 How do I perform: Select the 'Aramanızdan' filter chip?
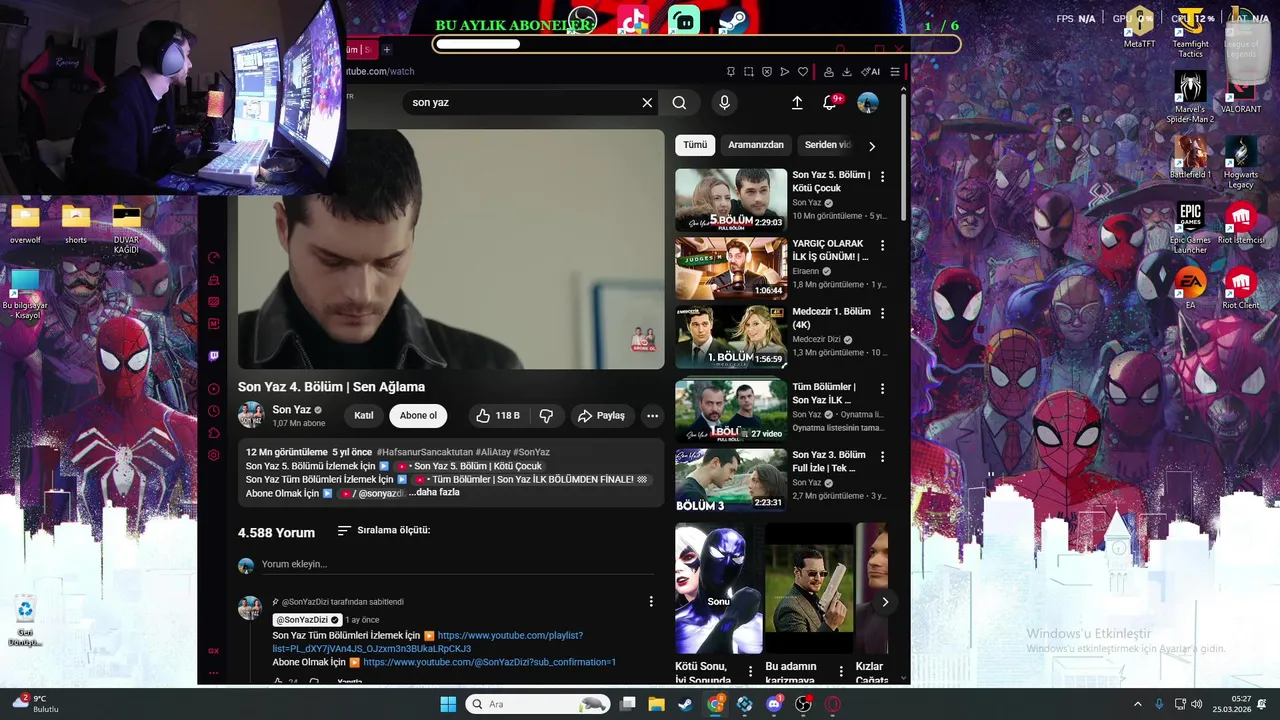[756, 145]
